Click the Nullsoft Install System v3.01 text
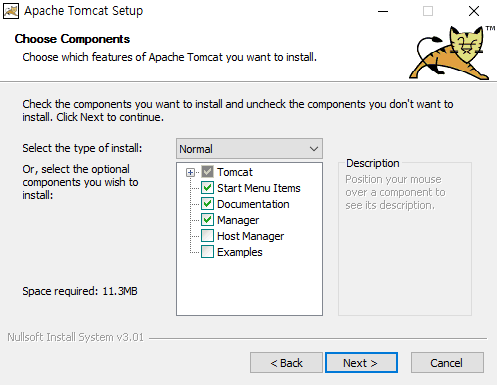The height and width of the screenshot is (385, 497). (x=75, y=337)
